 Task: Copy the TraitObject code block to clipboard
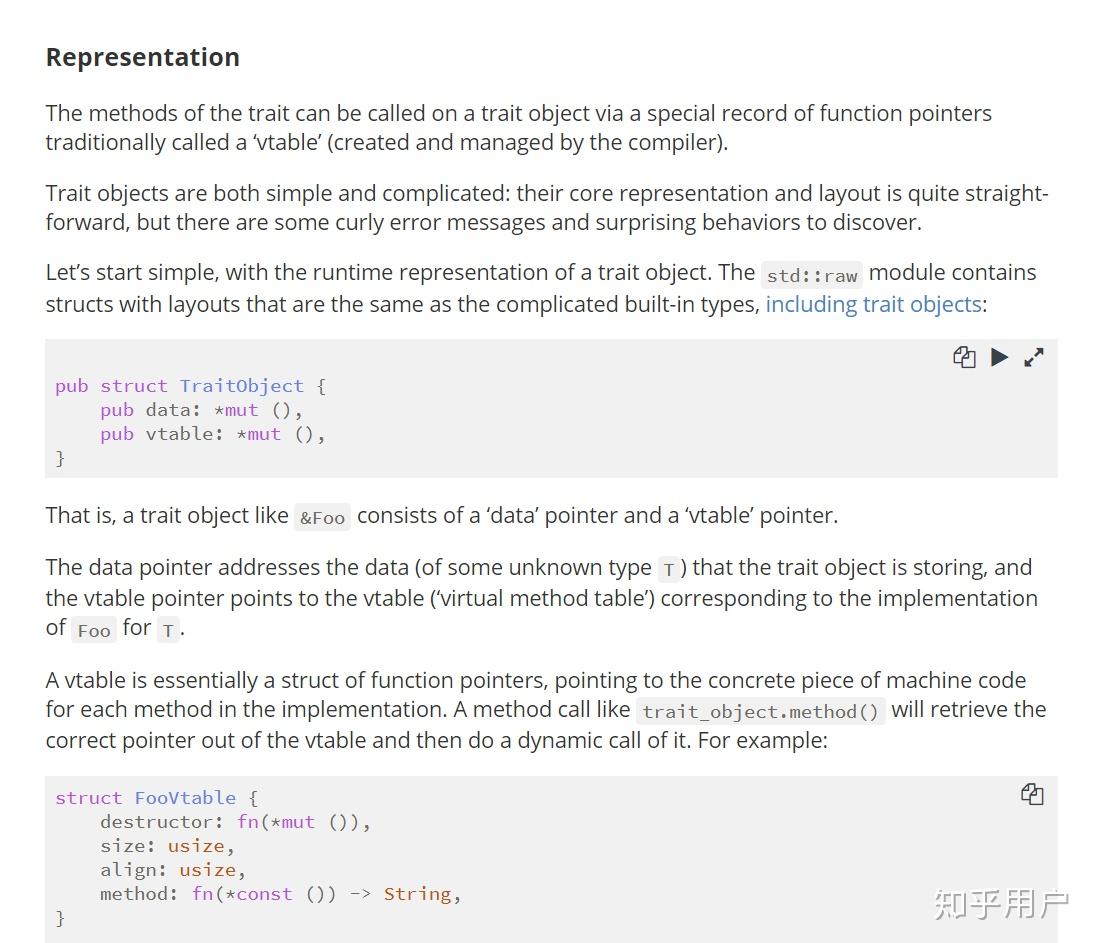click(x=964, y=357)
